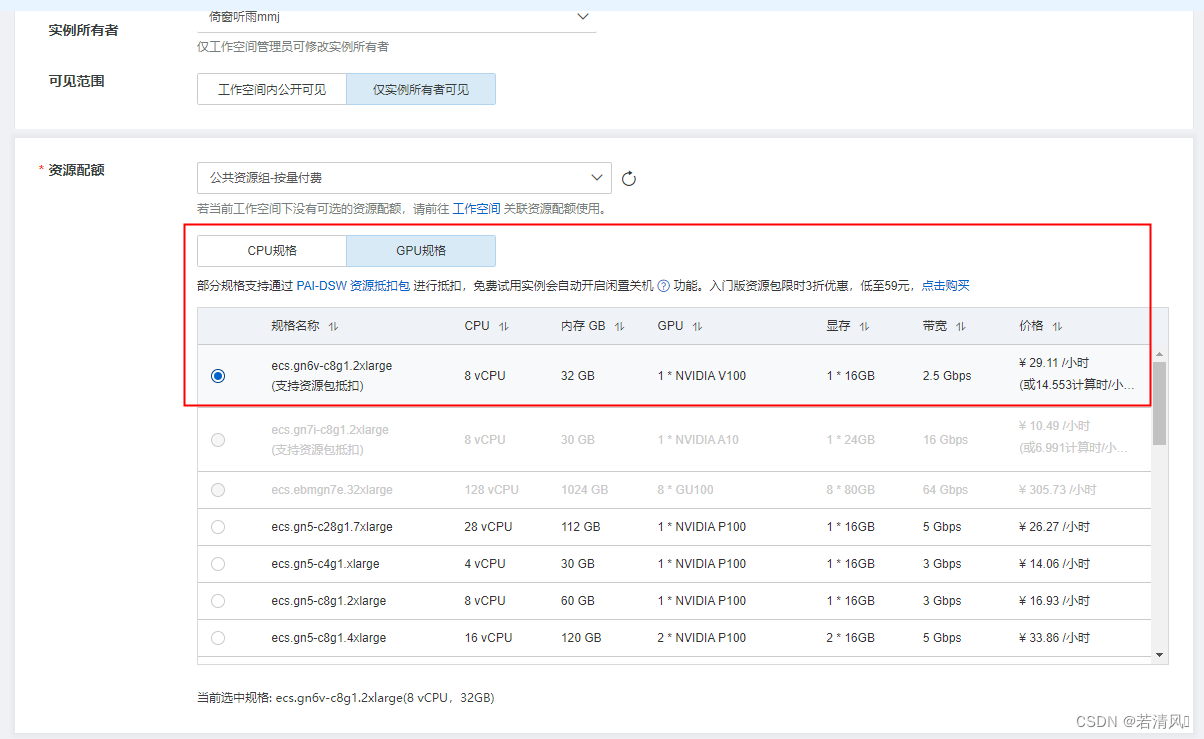Image resolution: width=1204 pixels, height=739 pixels.
Task: Click the ¥ 33.86 /小时 price cell
Action: (1055, 638)
